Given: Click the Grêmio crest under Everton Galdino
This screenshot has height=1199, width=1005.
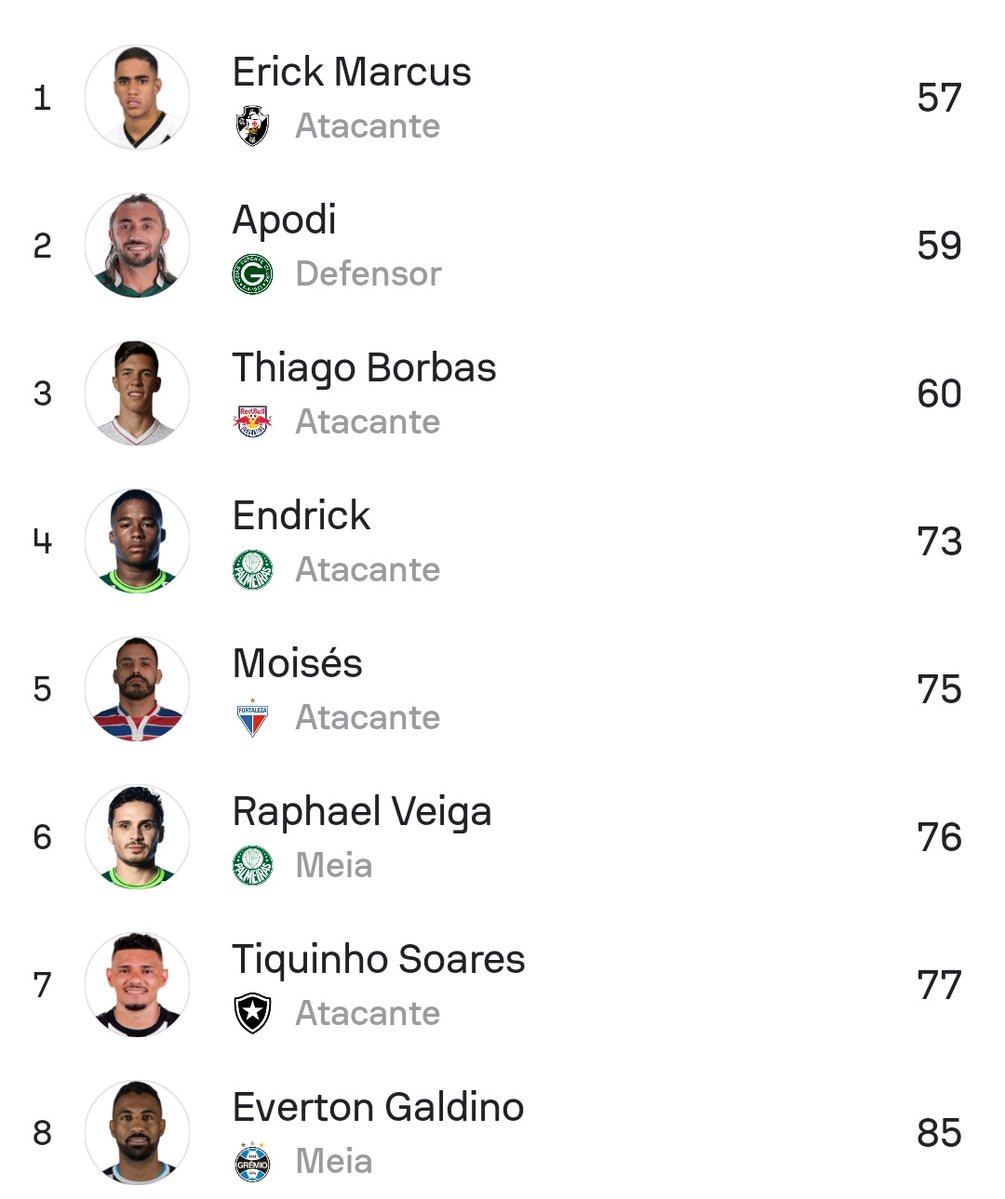Looking at the screenshot, I should pyautogui.click(x=252, y=1162).
